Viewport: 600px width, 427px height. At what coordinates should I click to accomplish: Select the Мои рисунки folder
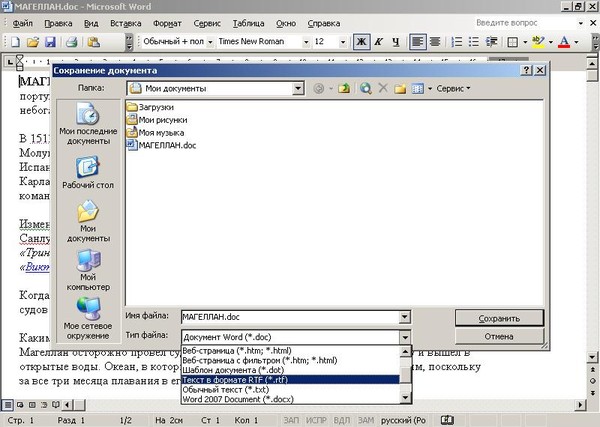(157, 120)
